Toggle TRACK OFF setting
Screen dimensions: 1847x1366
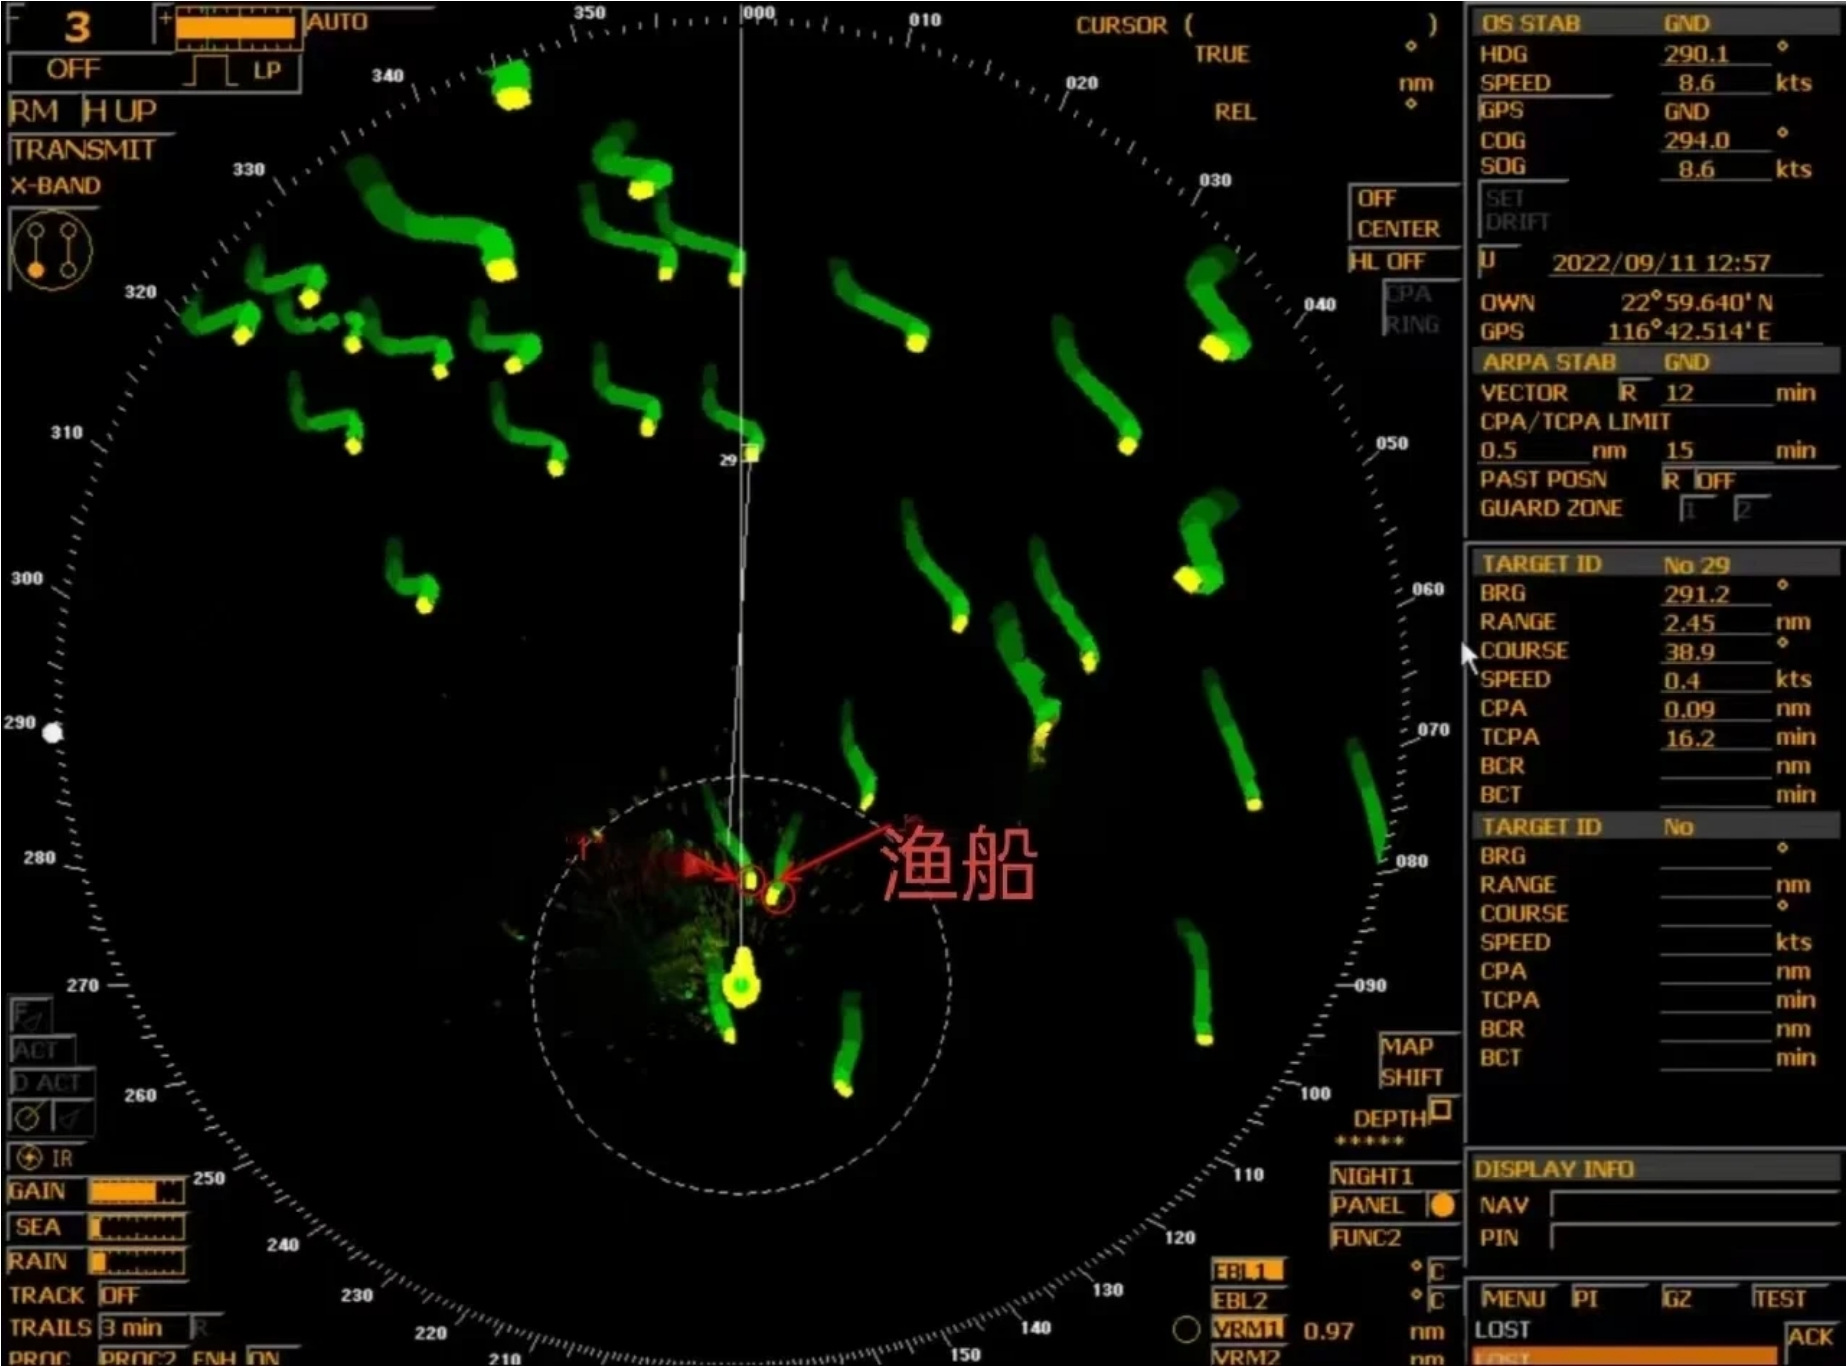120,1296
